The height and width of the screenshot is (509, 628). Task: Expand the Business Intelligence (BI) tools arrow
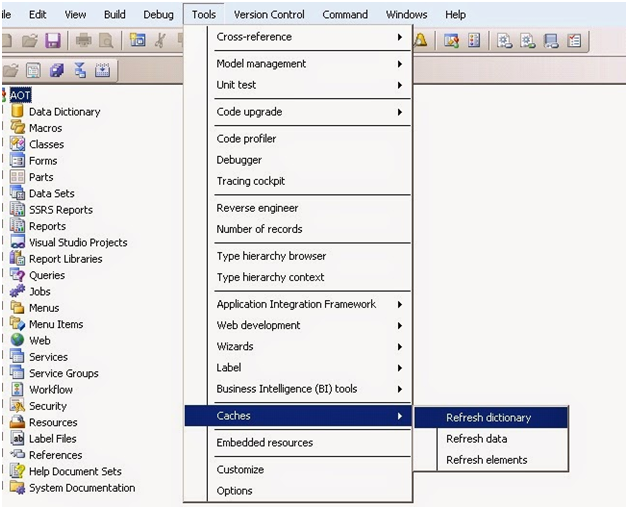[x=399, y=389]
